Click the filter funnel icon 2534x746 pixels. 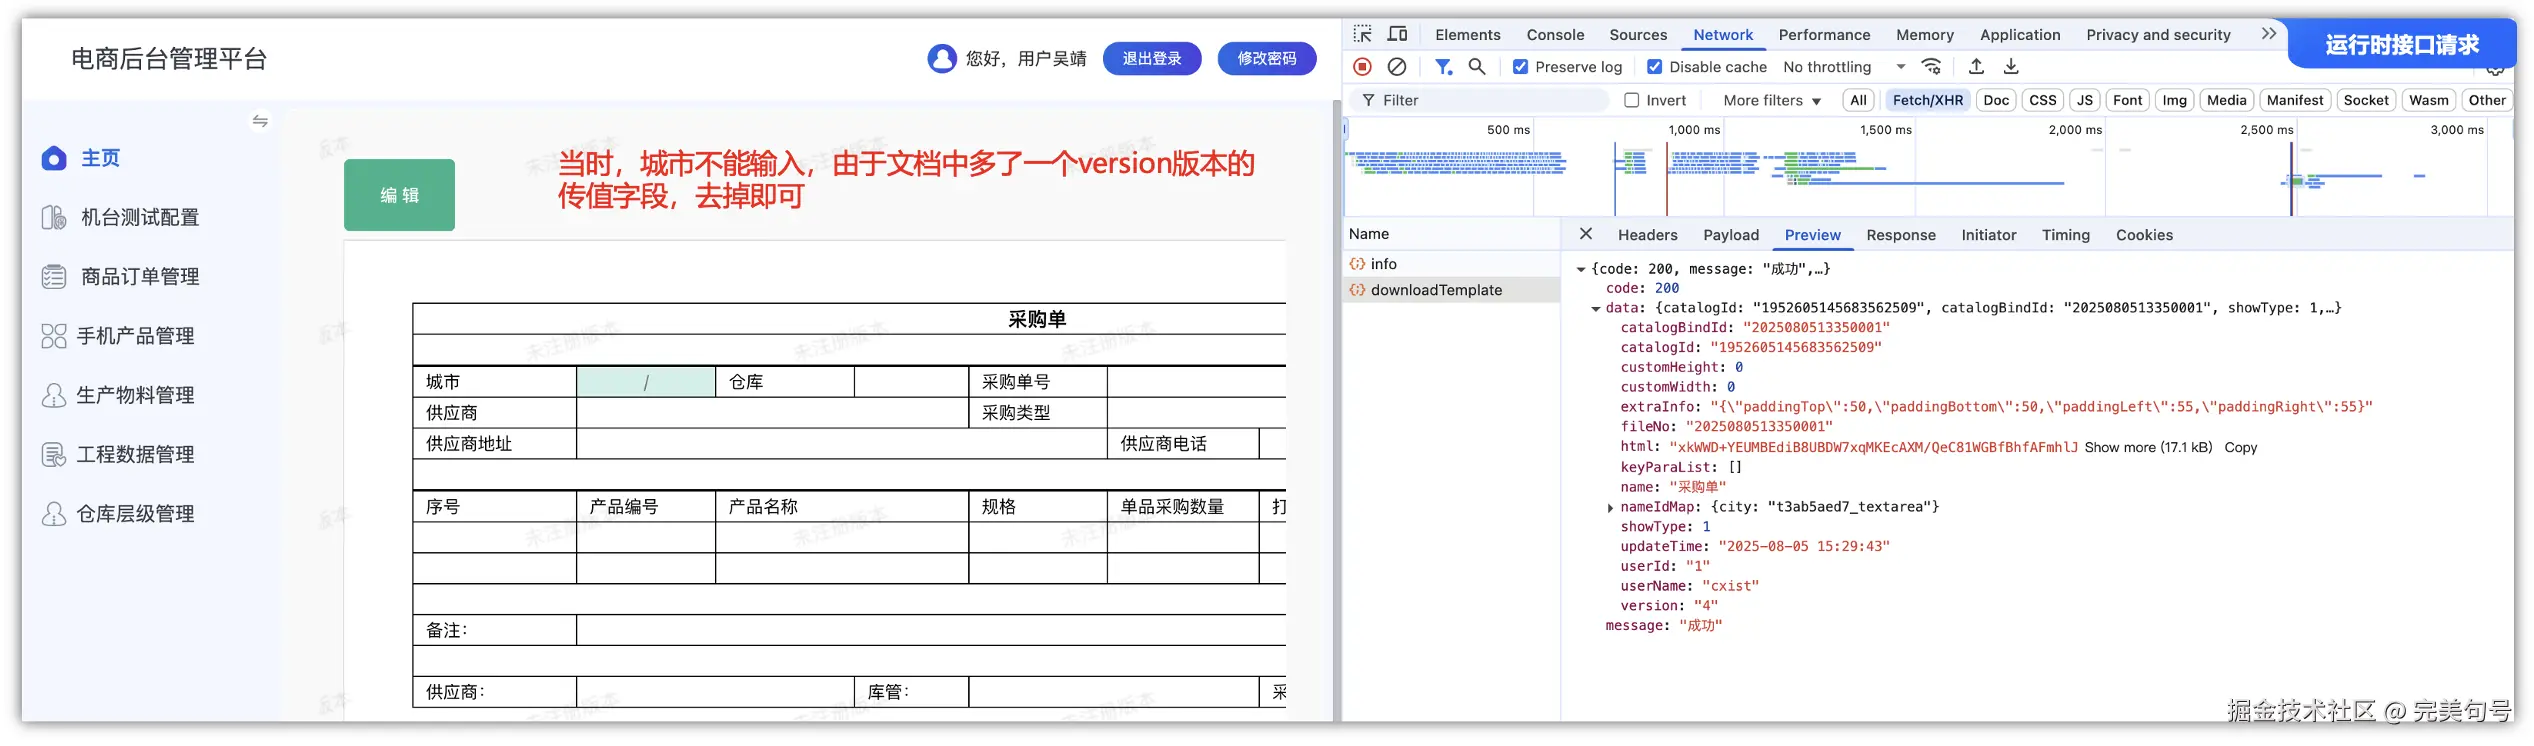click(x=1443, y=67)
